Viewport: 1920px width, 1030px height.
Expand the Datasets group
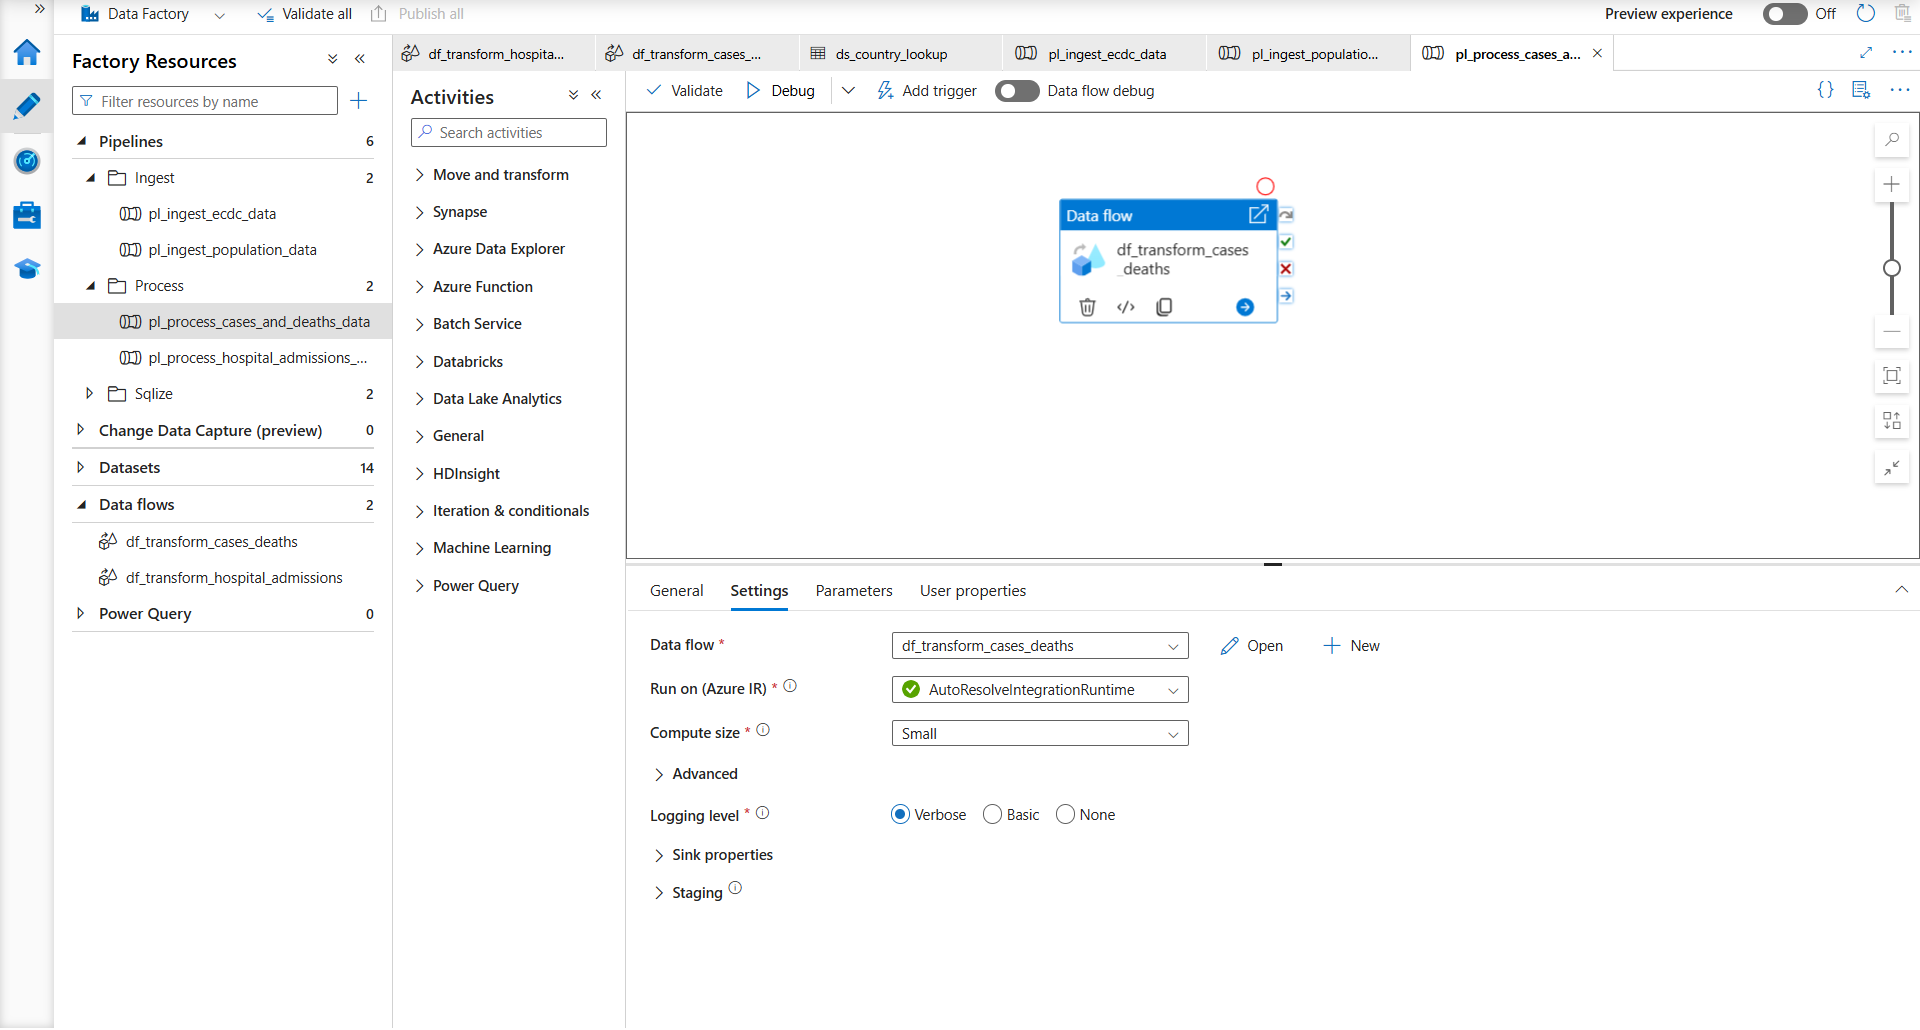click(x=80, y=467)
